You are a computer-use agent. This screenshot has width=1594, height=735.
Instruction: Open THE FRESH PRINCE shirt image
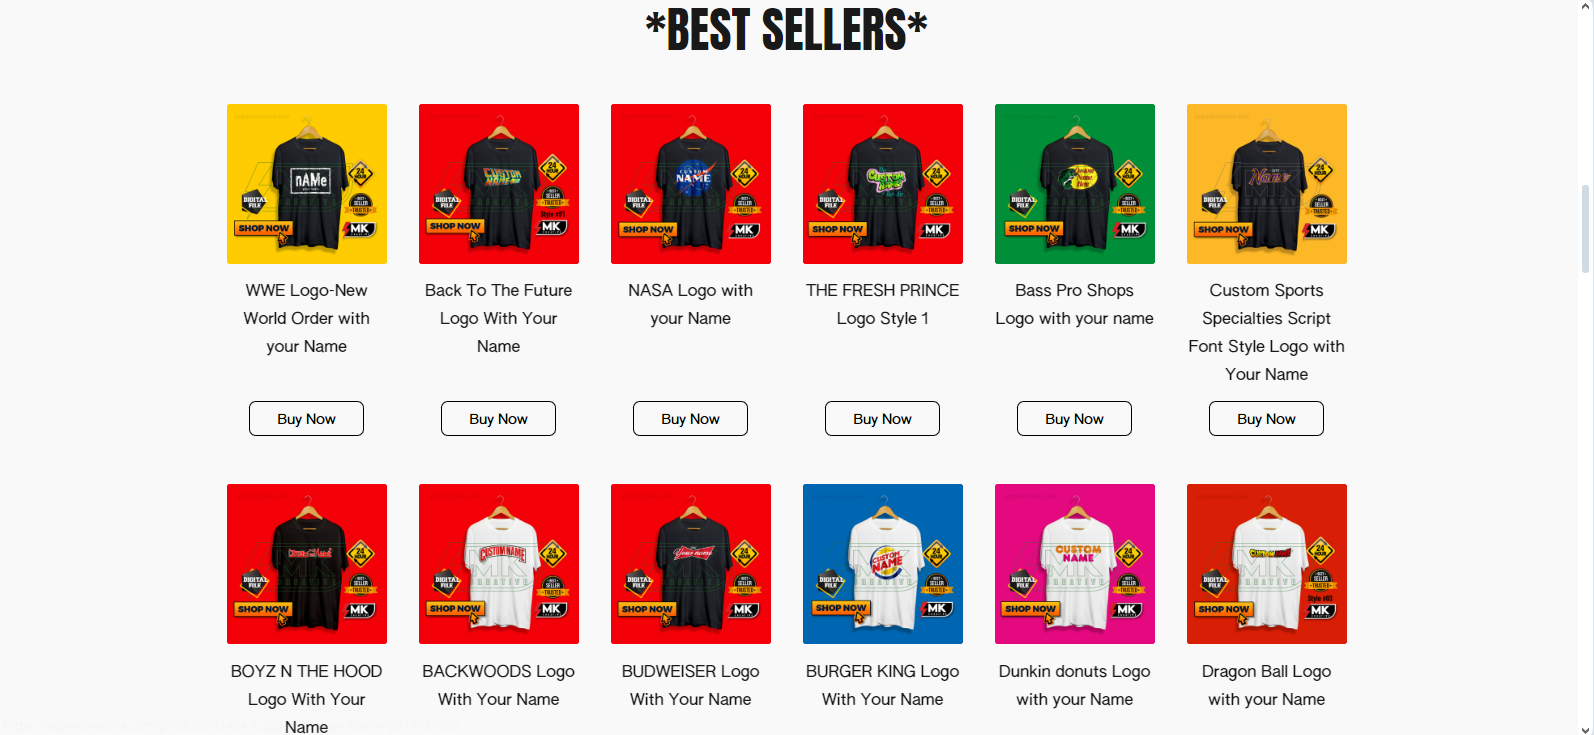tap(883, 184)
